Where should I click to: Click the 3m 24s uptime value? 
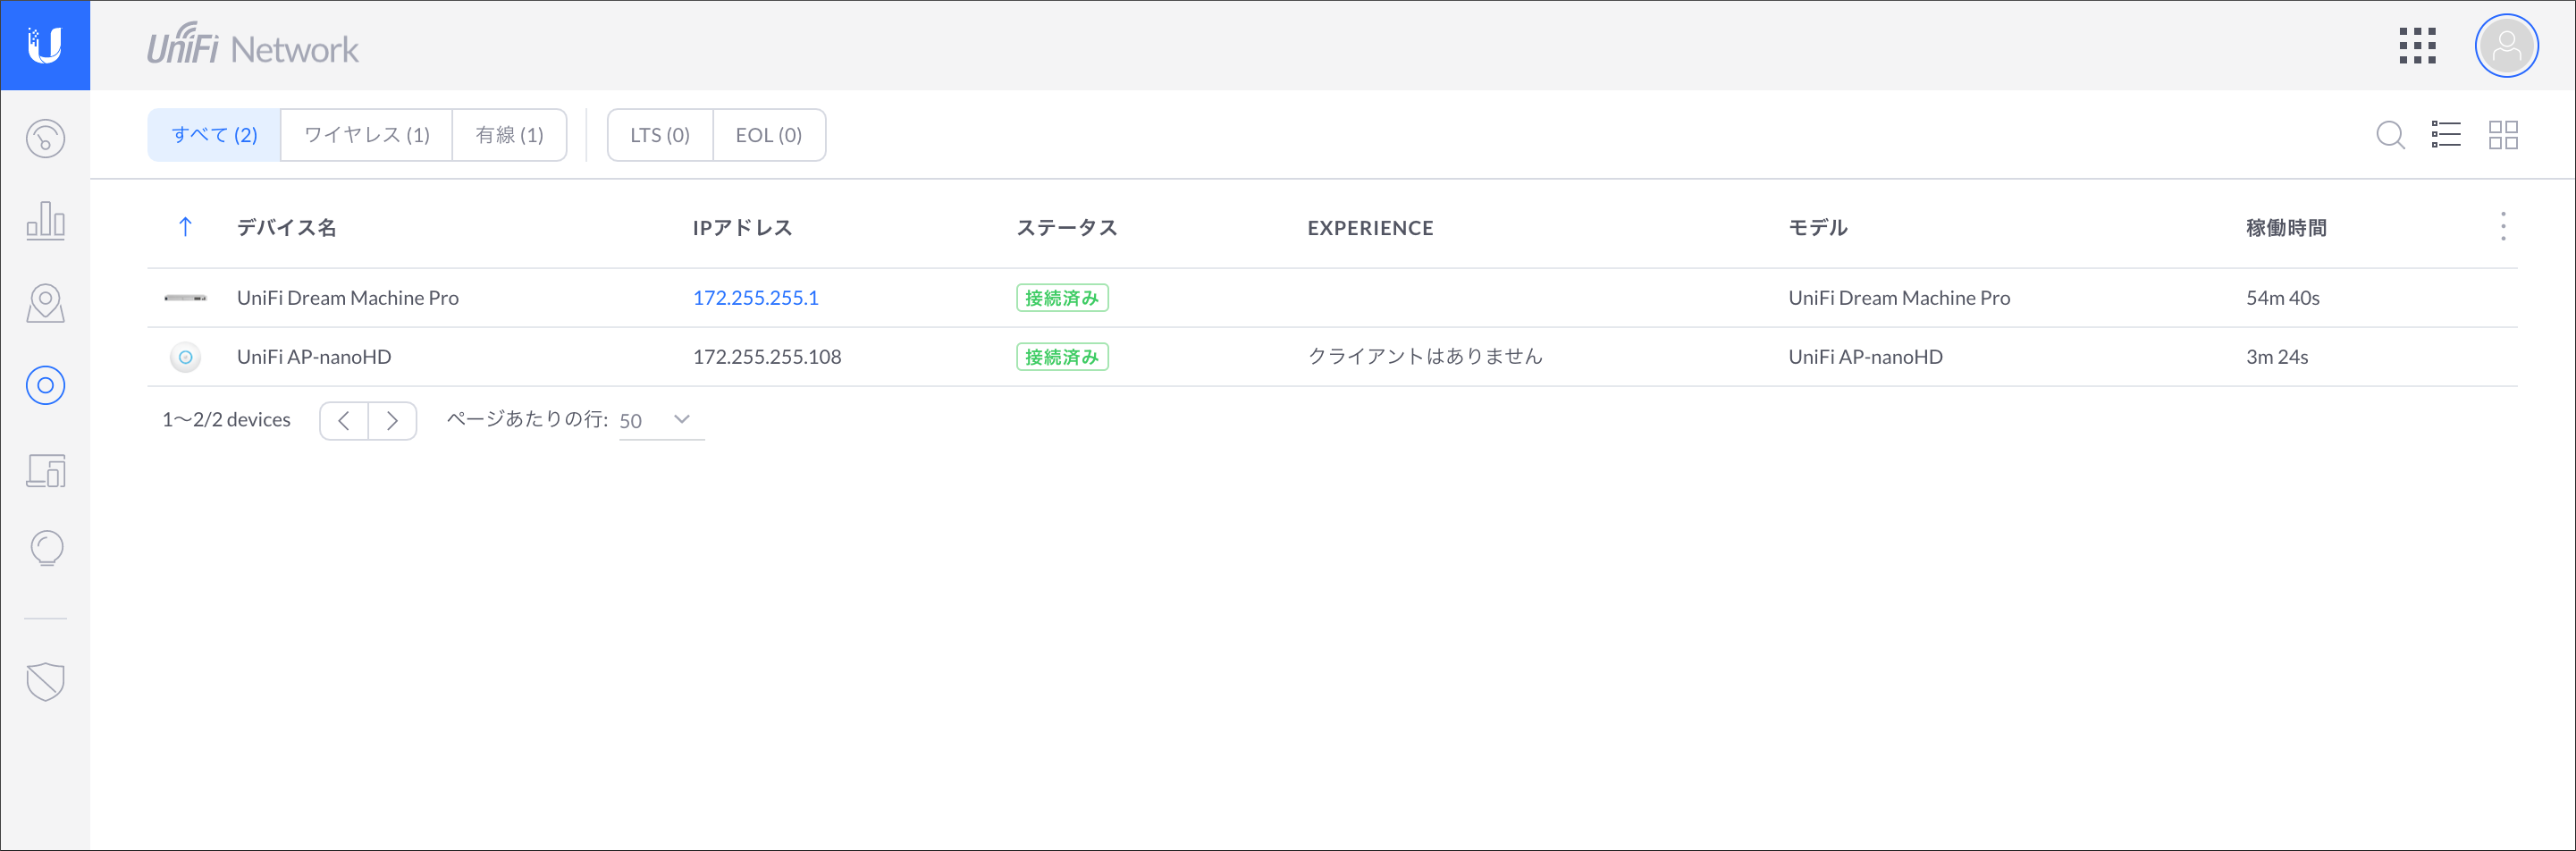click(2276, 357)
